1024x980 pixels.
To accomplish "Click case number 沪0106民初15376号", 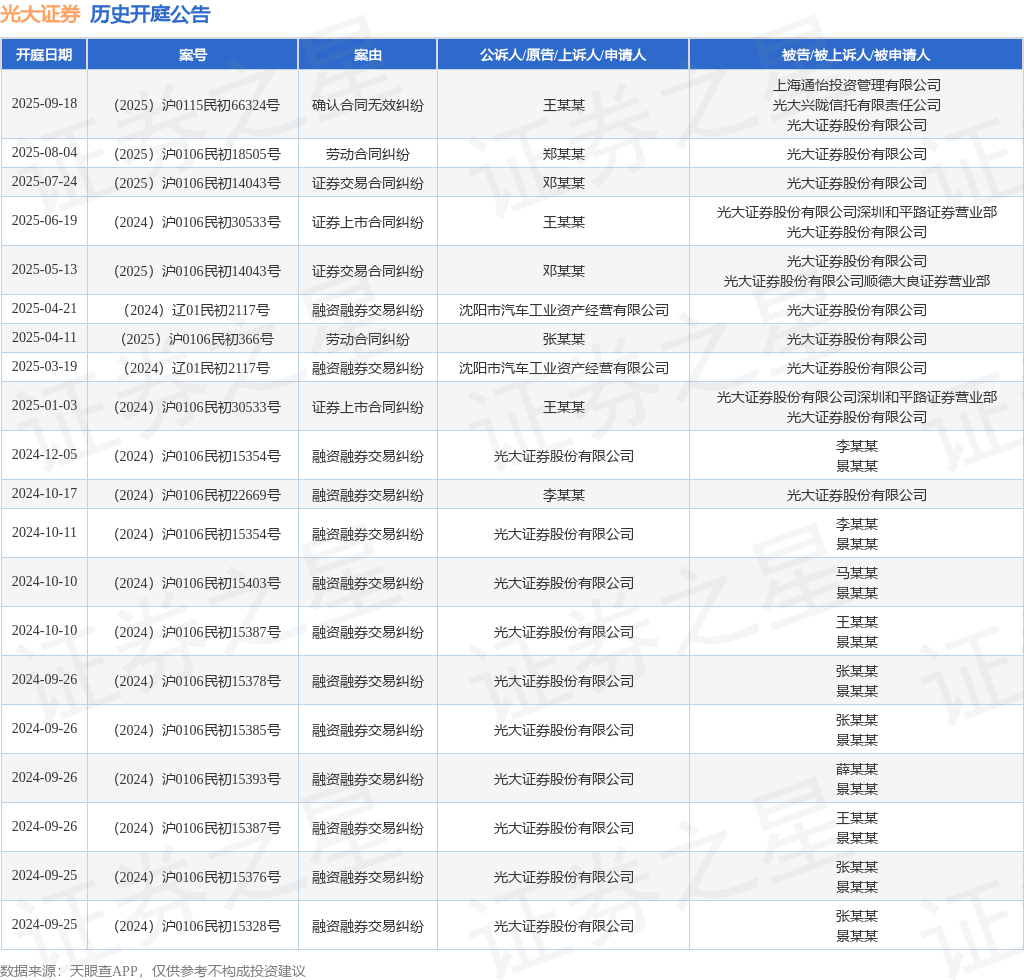I will [x=197, y=877].
